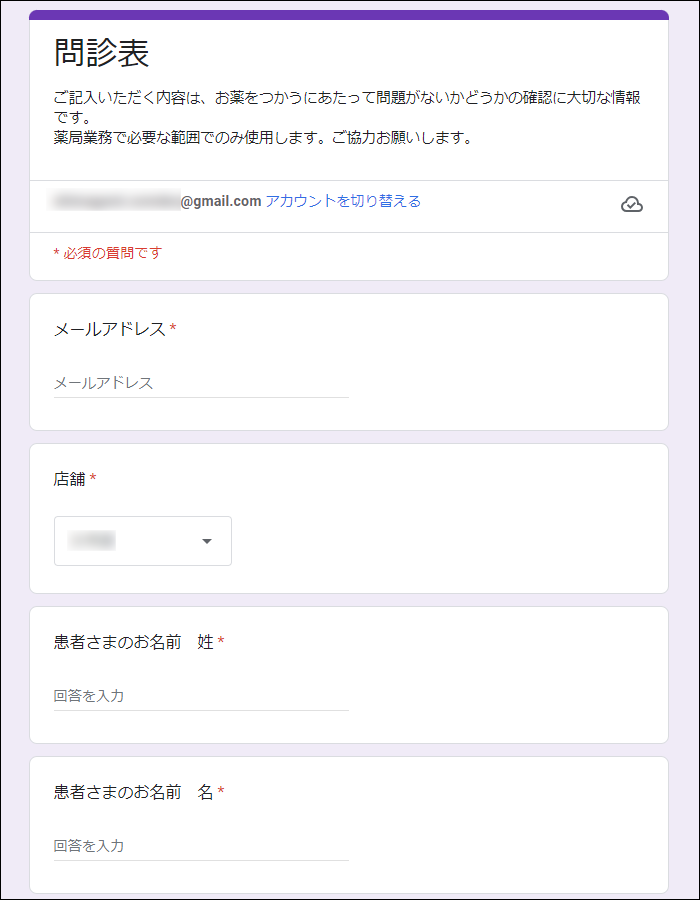Focus the 患者さまのお名前 姓 answer field
Viewport: 700px width, 900px height.
(x=200, y=696)
